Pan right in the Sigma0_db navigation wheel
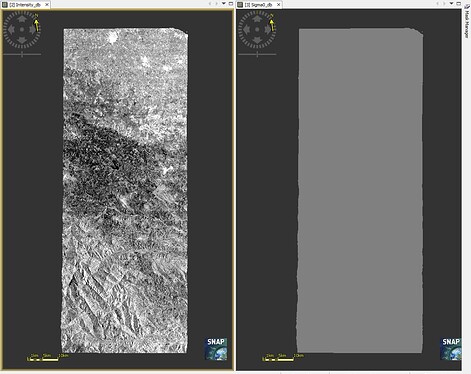The image size is (471, 374). [x=268, y=30]
